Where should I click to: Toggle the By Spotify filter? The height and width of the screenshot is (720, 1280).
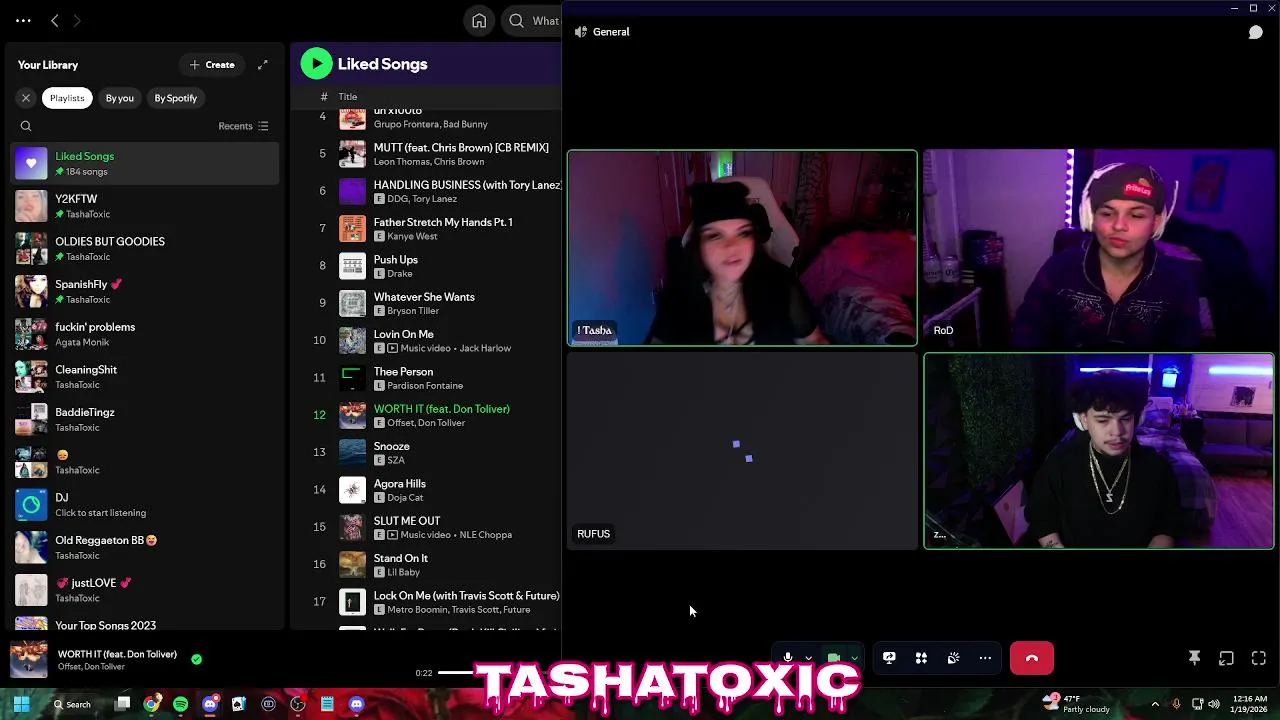tap(176, 98)
